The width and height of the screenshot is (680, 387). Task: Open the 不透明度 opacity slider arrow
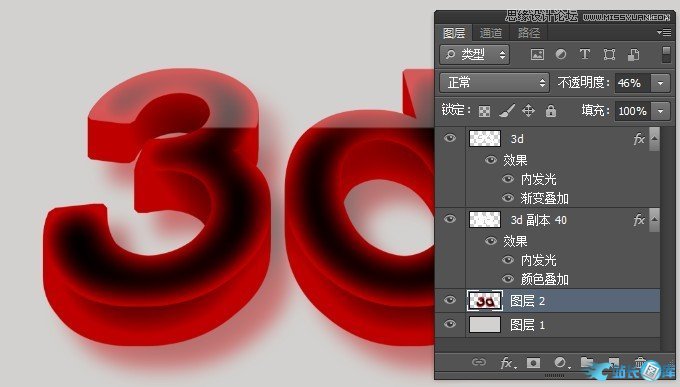(x=660, y=83)
